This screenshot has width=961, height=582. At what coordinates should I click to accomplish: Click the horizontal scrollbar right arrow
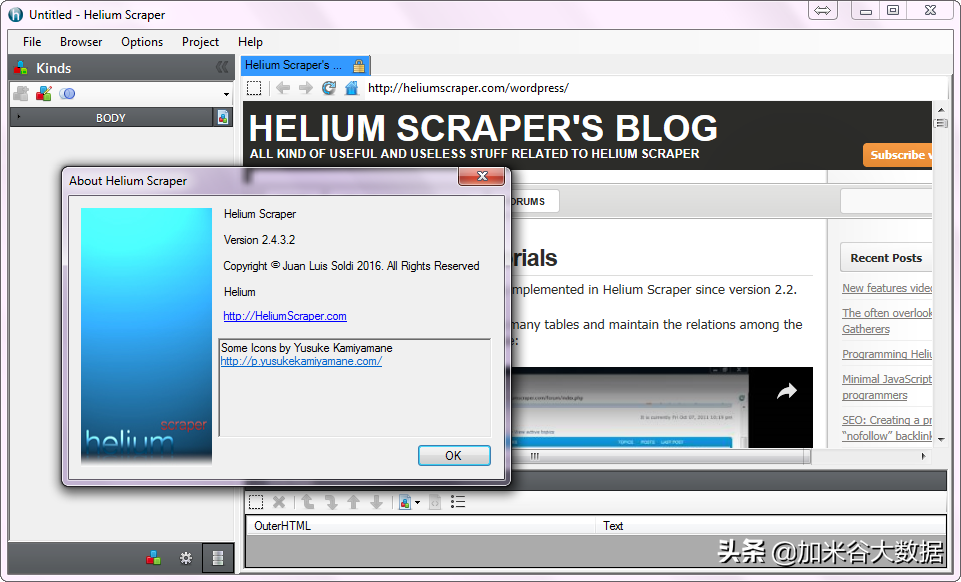(x=924, y=456)
